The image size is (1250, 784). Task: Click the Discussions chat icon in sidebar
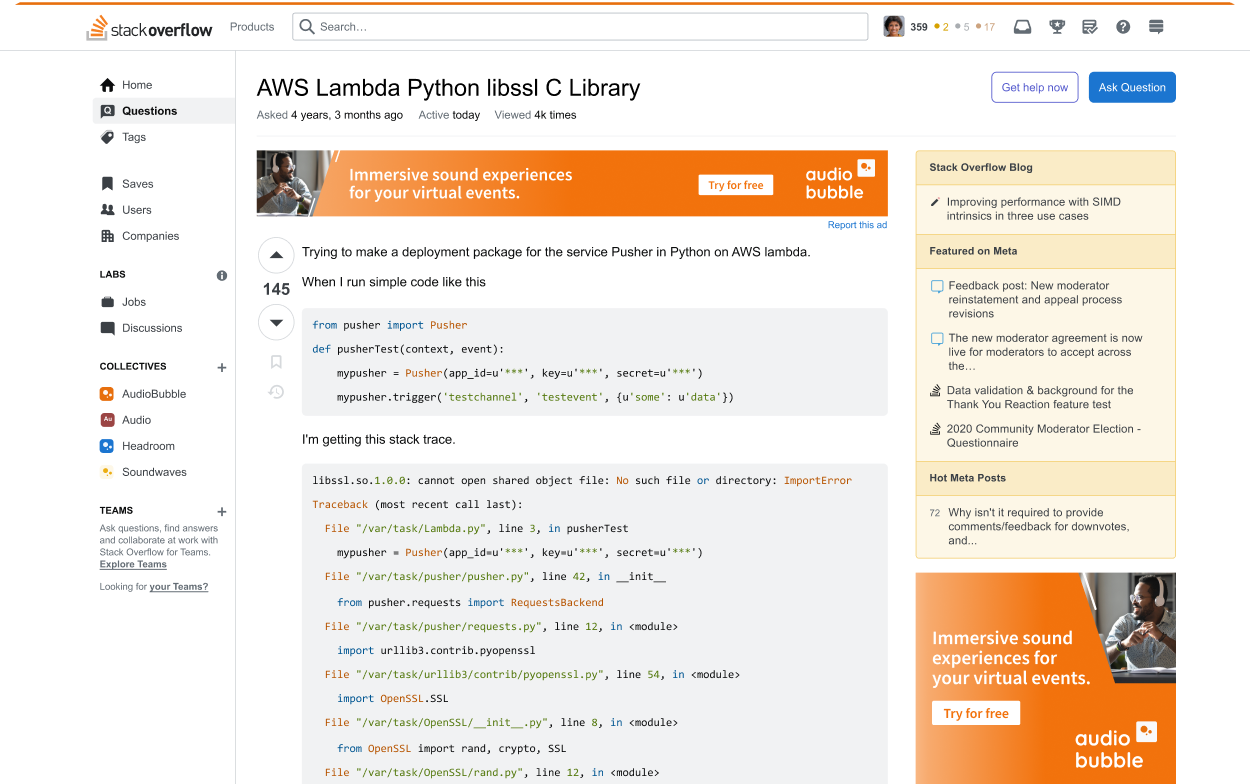[x=108, y=328]
